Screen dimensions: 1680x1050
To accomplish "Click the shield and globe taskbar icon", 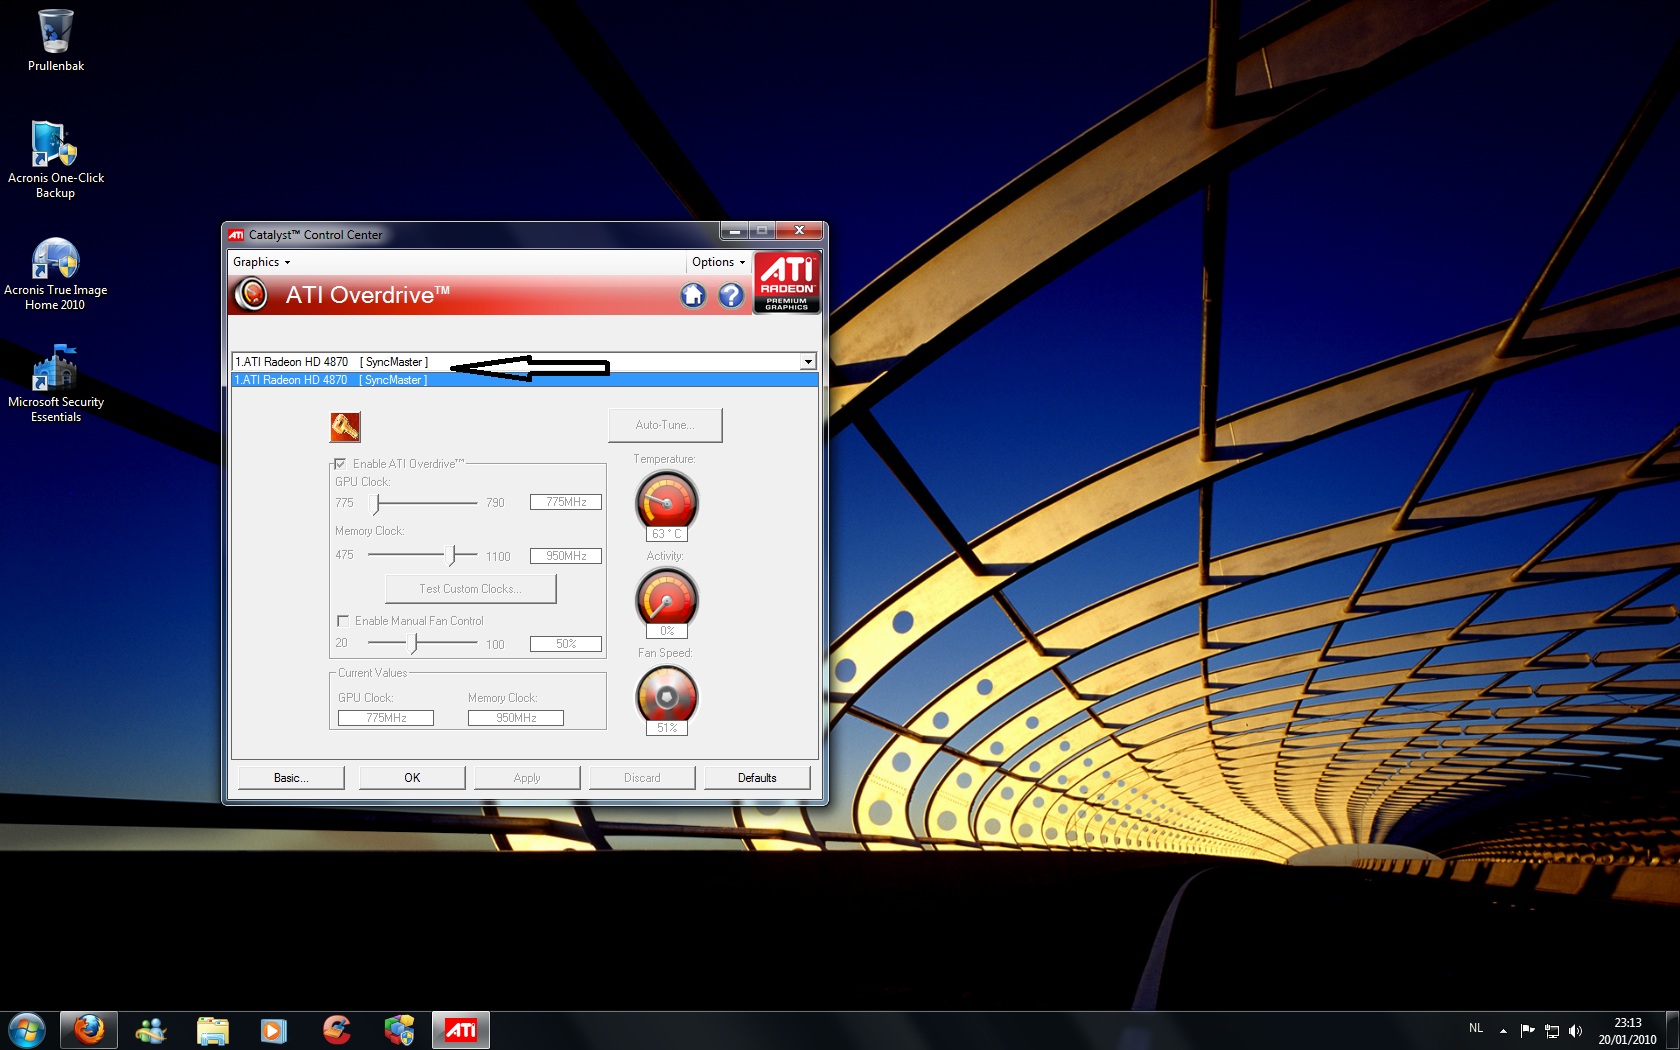I will pos(399,1030).
